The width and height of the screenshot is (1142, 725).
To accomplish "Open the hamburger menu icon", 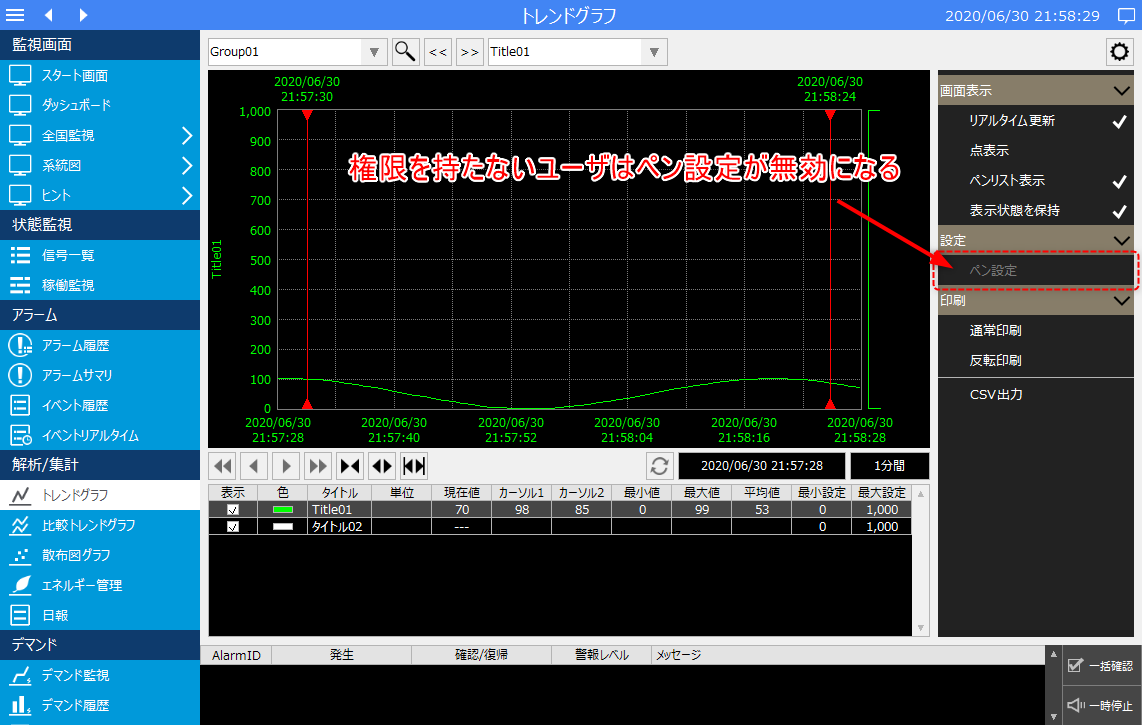I will [15, 15].
